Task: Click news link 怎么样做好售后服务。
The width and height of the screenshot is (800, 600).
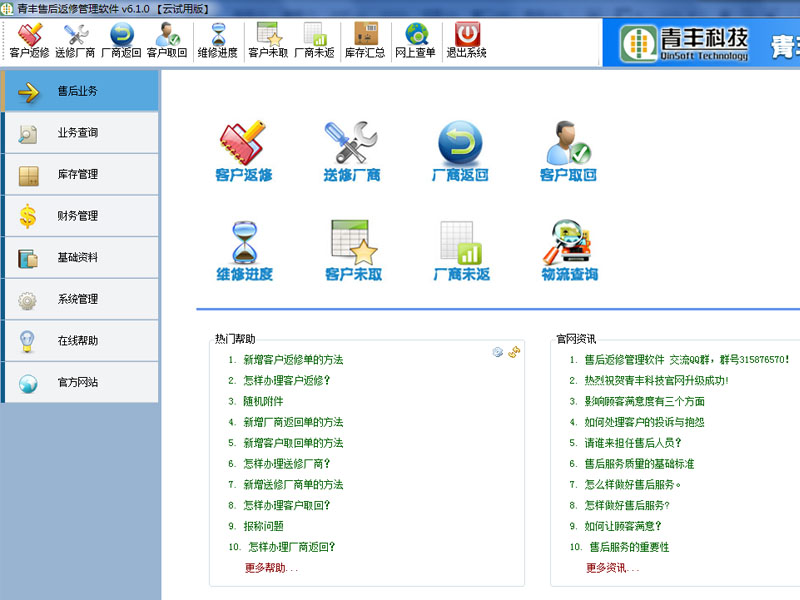Action: point(633,485)
